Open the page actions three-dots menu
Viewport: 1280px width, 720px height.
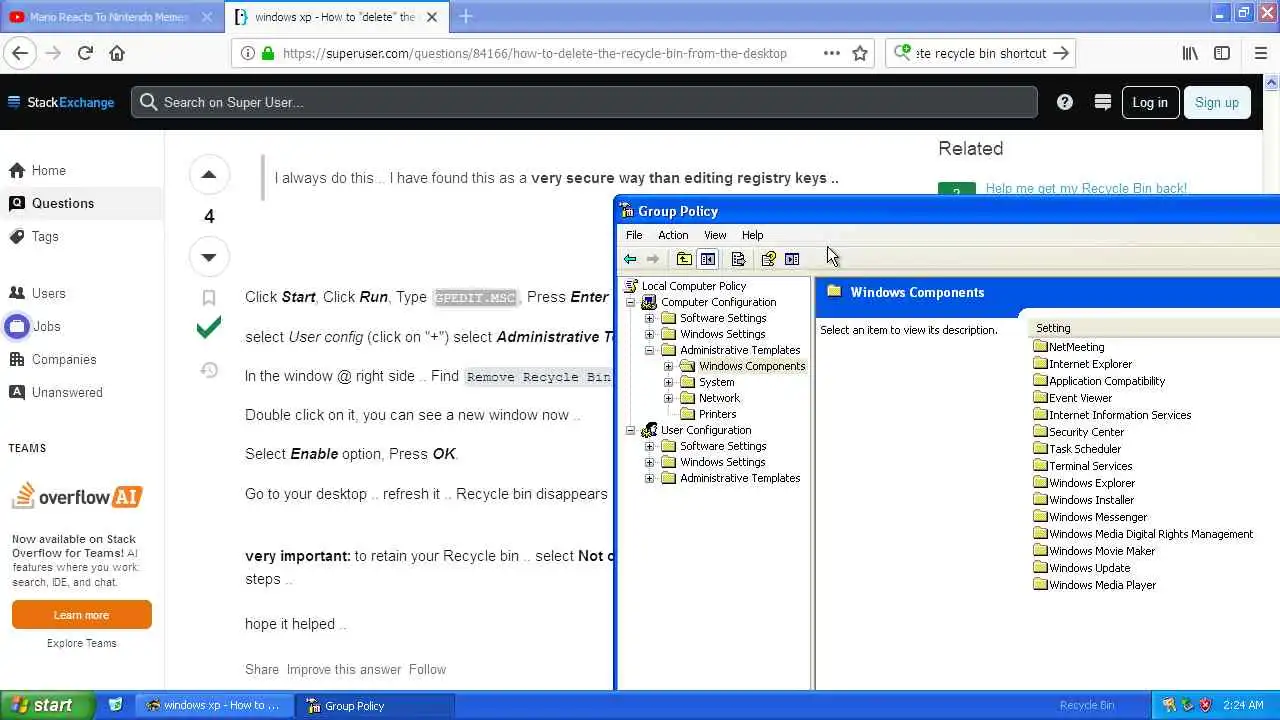point(831,53)
